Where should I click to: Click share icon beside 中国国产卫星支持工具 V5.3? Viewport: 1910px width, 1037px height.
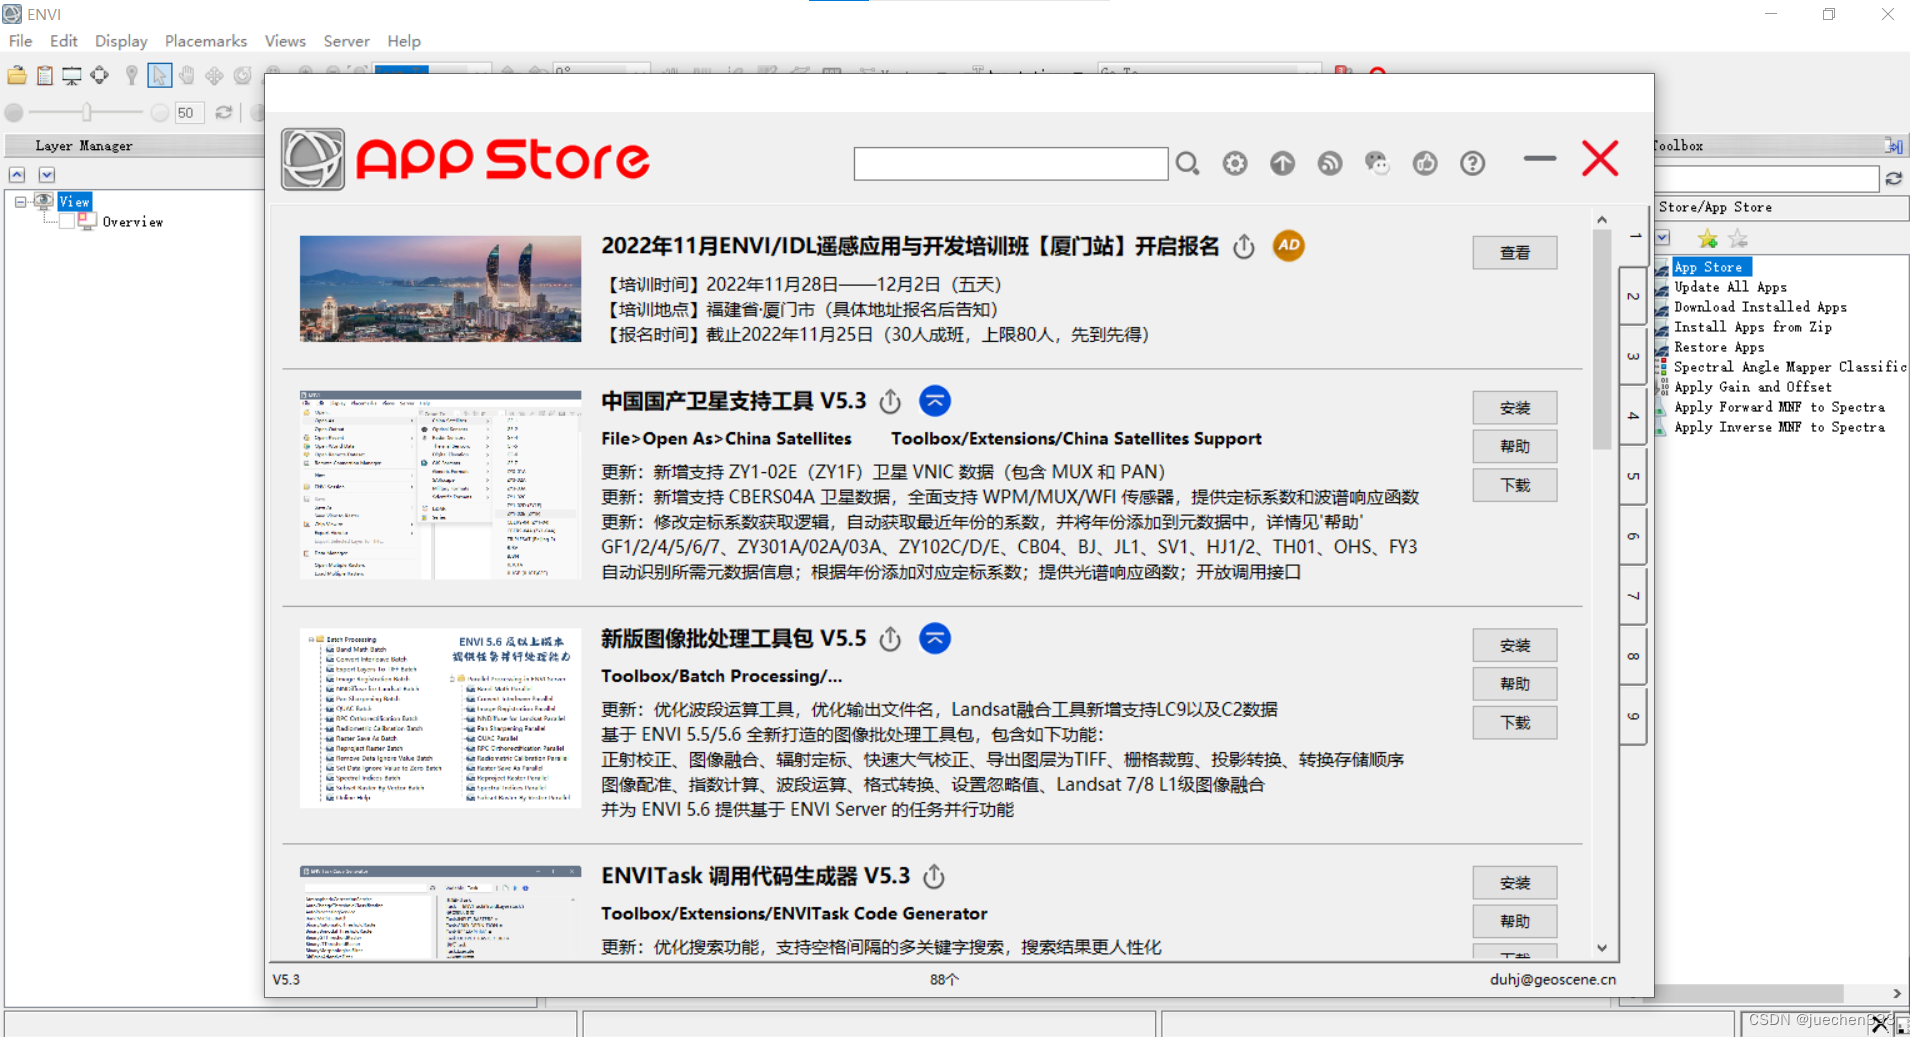click(x=890, y=402)
